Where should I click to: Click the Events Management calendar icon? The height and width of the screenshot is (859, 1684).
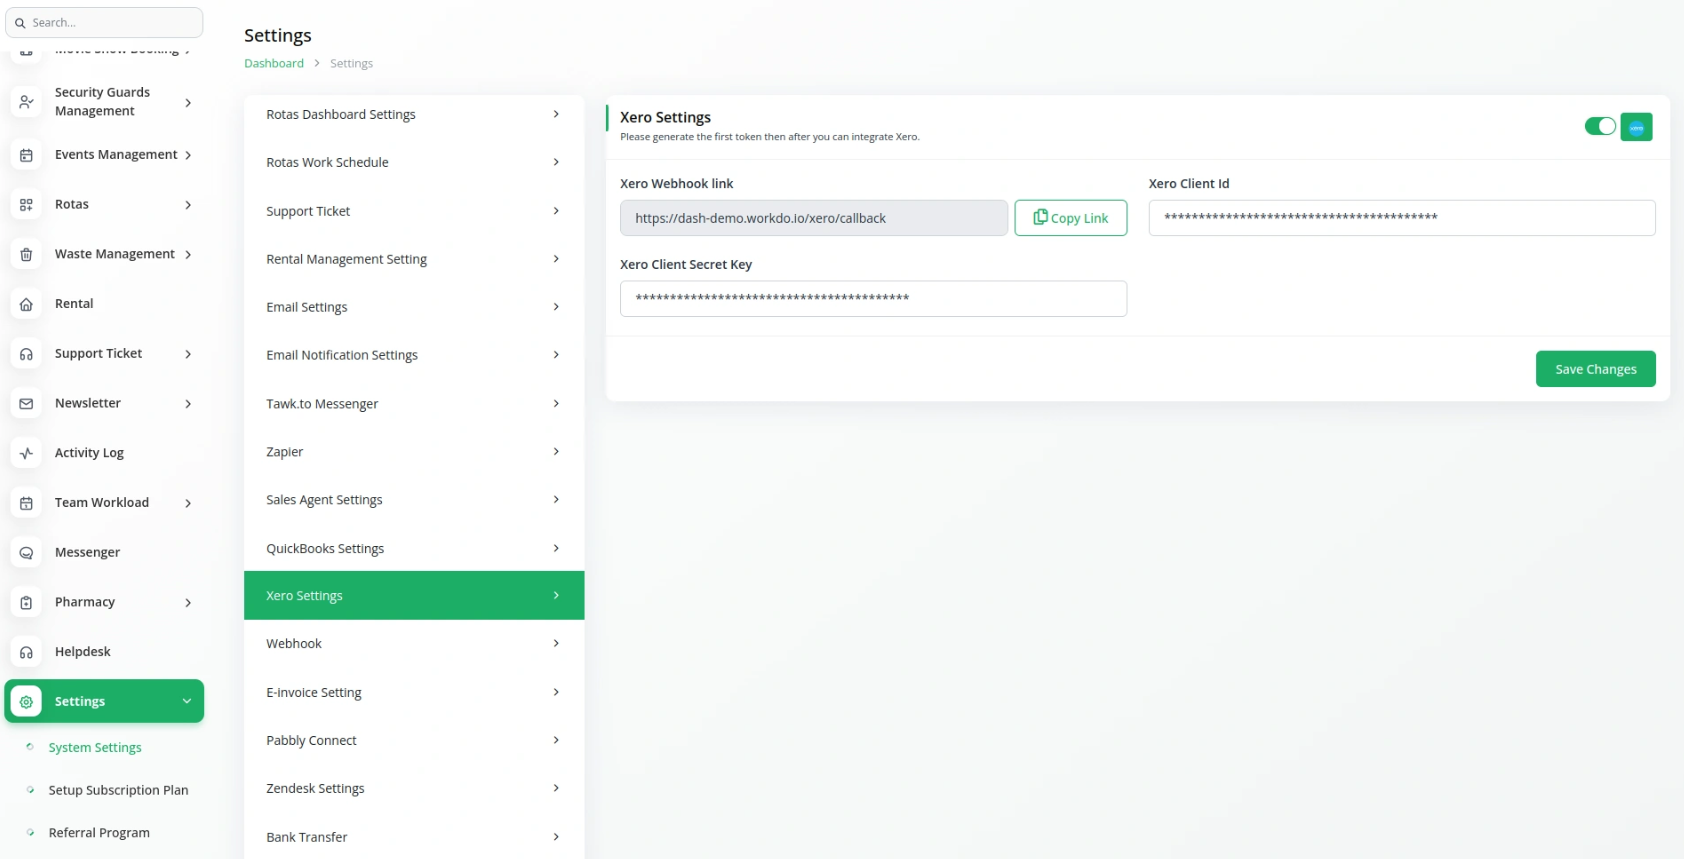pyautogui.click(x=26, y=155)
